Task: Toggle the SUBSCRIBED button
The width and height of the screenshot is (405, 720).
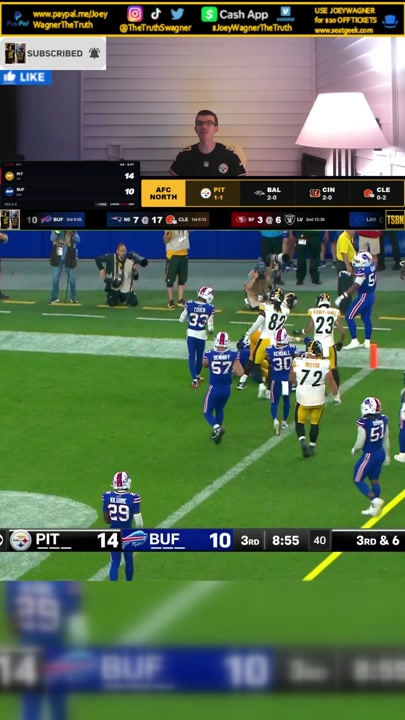Action: [x=53, y=53]
